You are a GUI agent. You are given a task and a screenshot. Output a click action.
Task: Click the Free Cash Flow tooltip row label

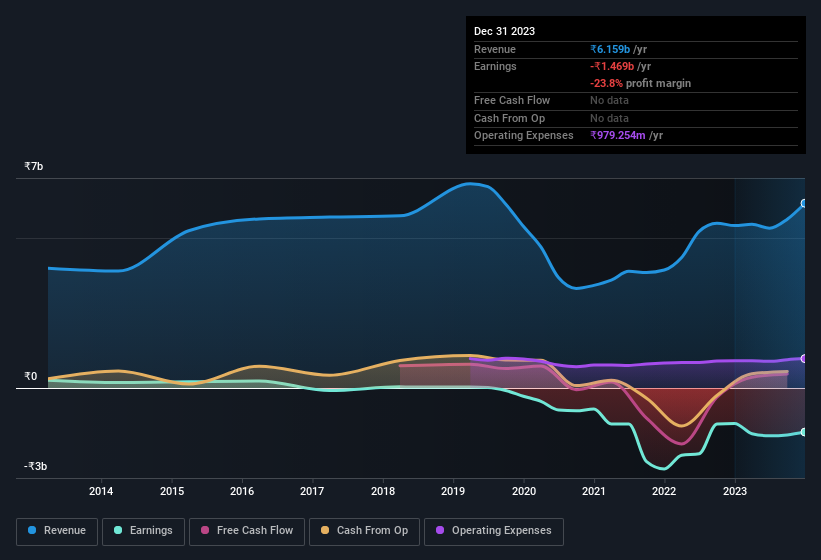(512, 100)
